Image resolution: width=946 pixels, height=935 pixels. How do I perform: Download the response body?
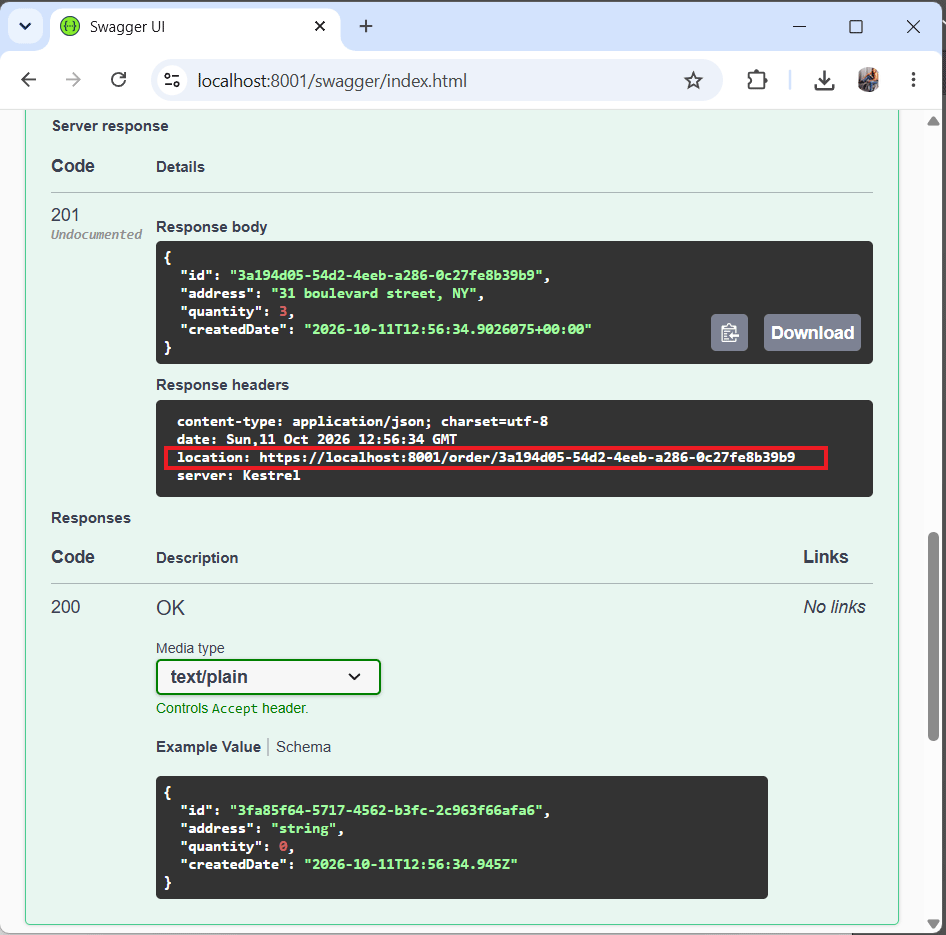click(812, 332)
